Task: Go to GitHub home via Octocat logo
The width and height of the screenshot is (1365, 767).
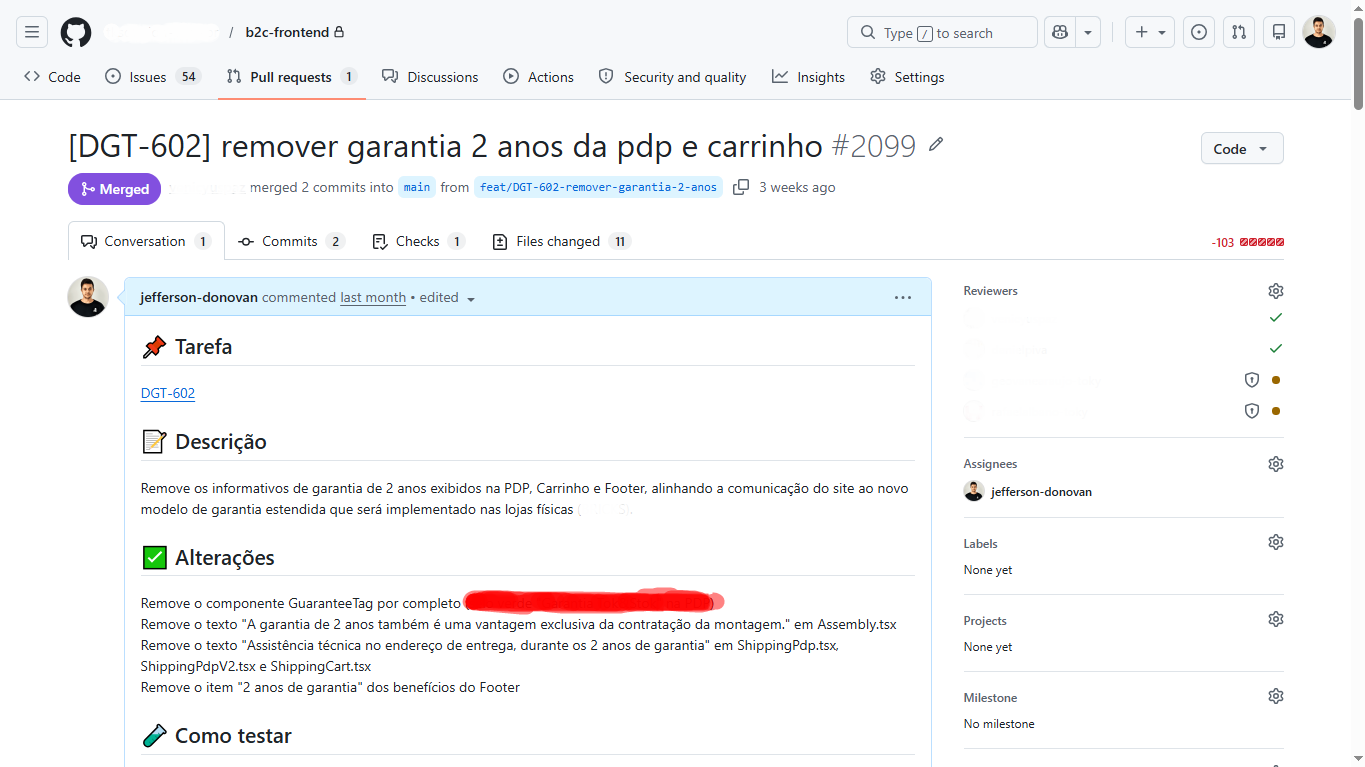Action: [x=76, y=32]
